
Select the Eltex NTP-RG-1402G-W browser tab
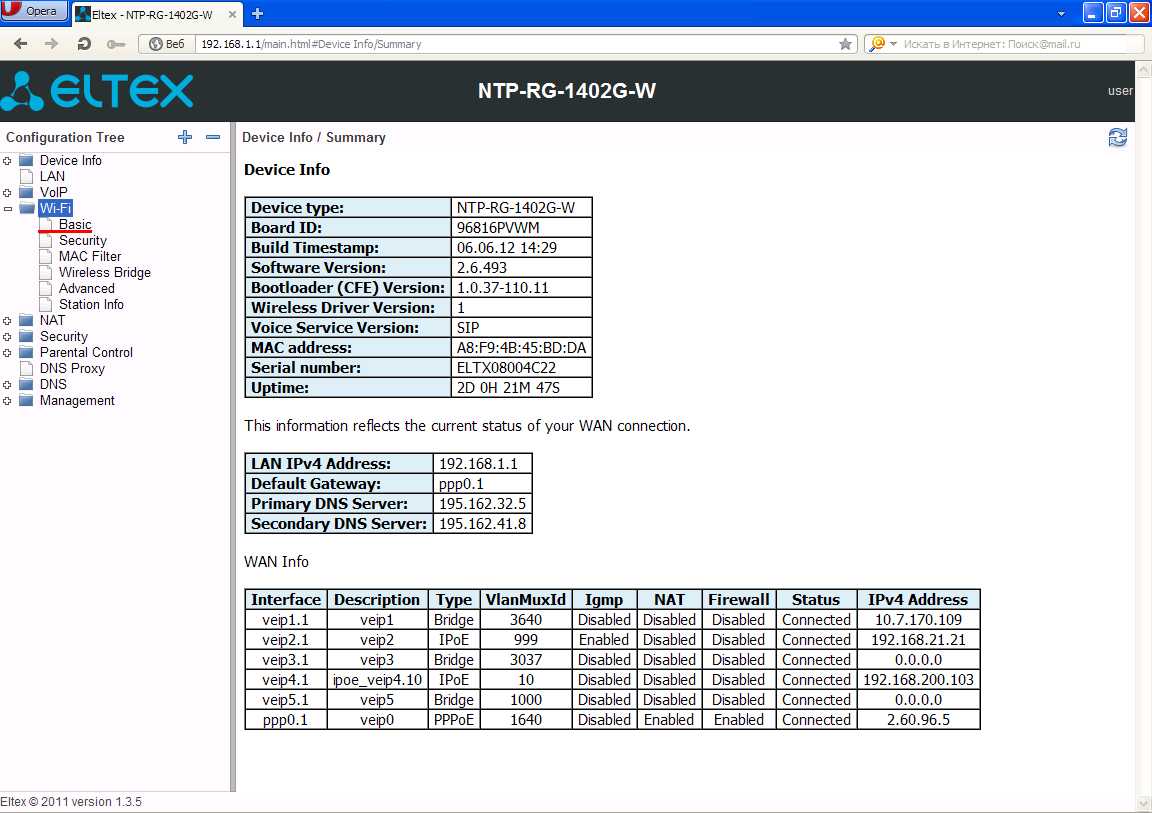(x=151, y=14)
